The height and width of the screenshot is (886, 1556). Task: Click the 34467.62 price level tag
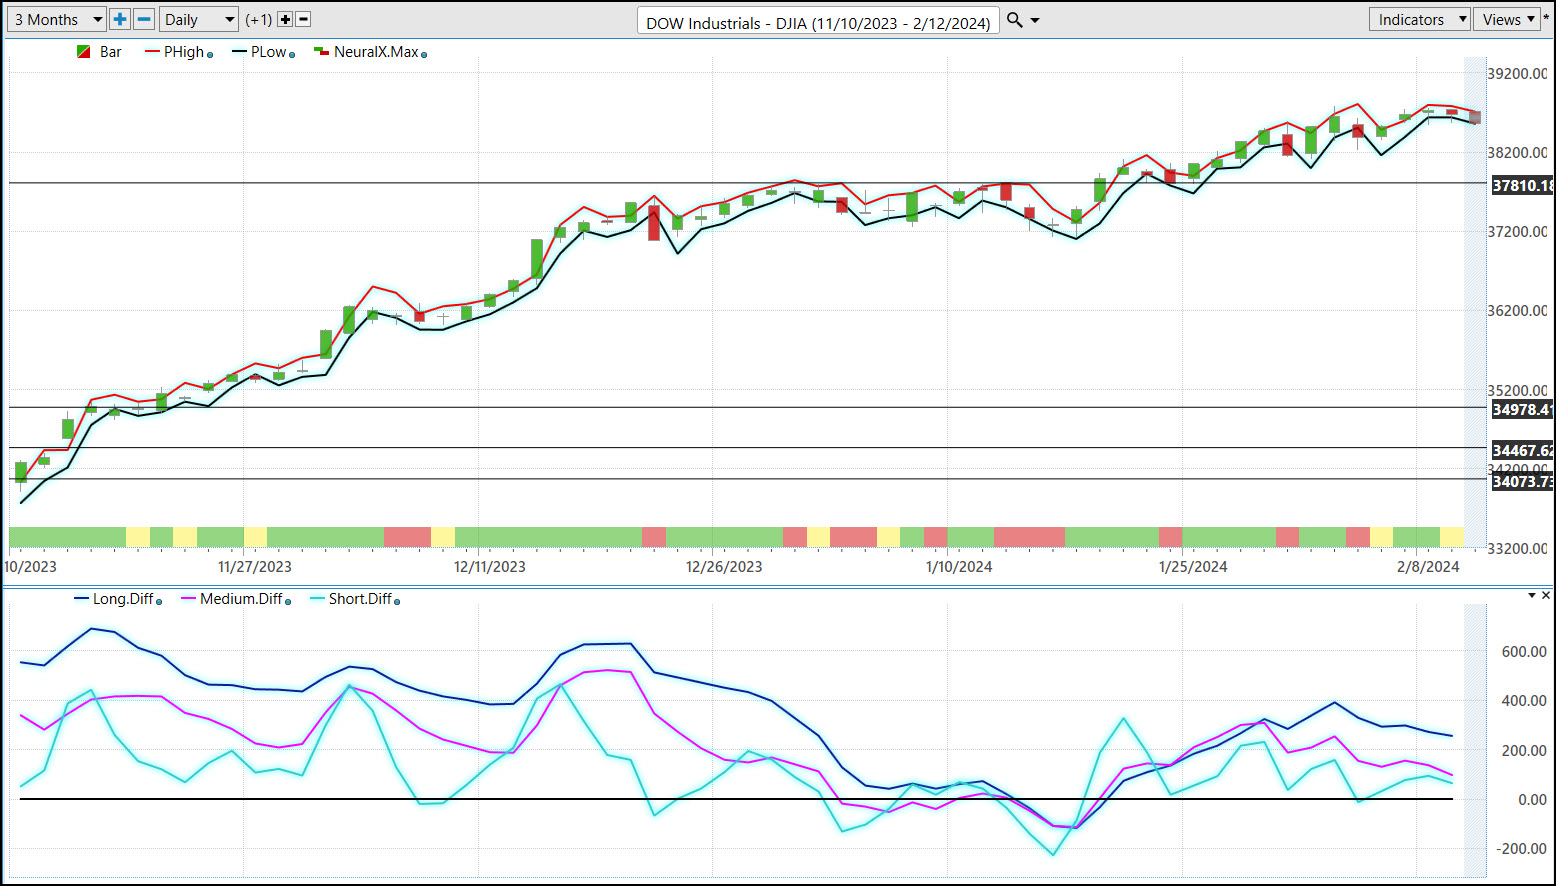1522,451
